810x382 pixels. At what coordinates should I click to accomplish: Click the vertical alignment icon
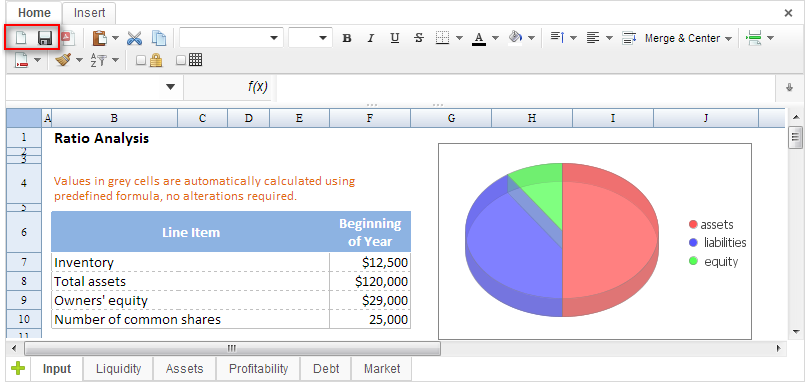click(557, 38)
